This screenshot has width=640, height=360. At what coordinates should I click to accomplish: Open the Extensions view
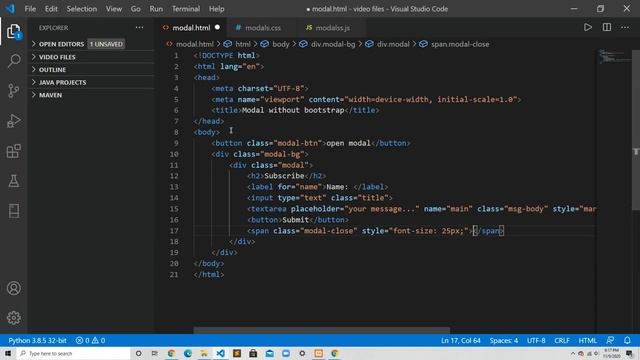pos(13,151)
